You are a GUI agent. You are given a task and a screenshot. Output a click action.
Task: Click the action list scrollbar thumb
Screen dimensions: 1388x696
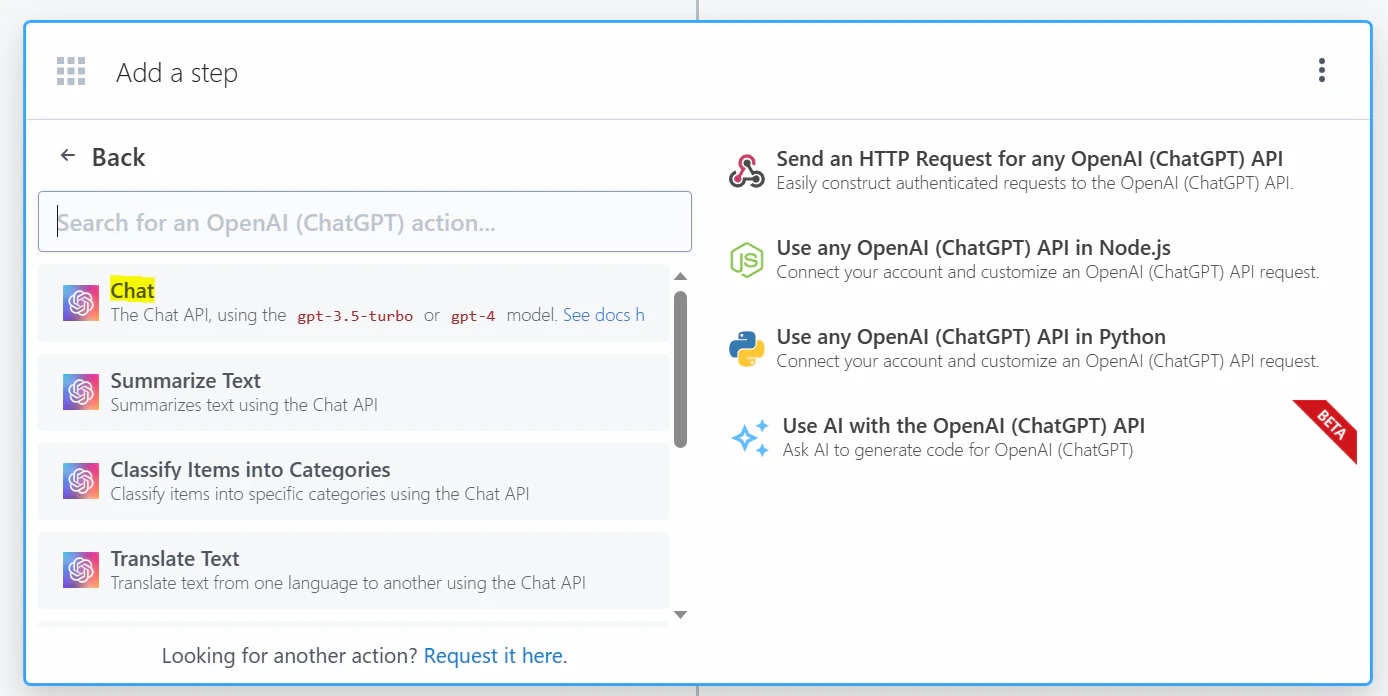680,369
